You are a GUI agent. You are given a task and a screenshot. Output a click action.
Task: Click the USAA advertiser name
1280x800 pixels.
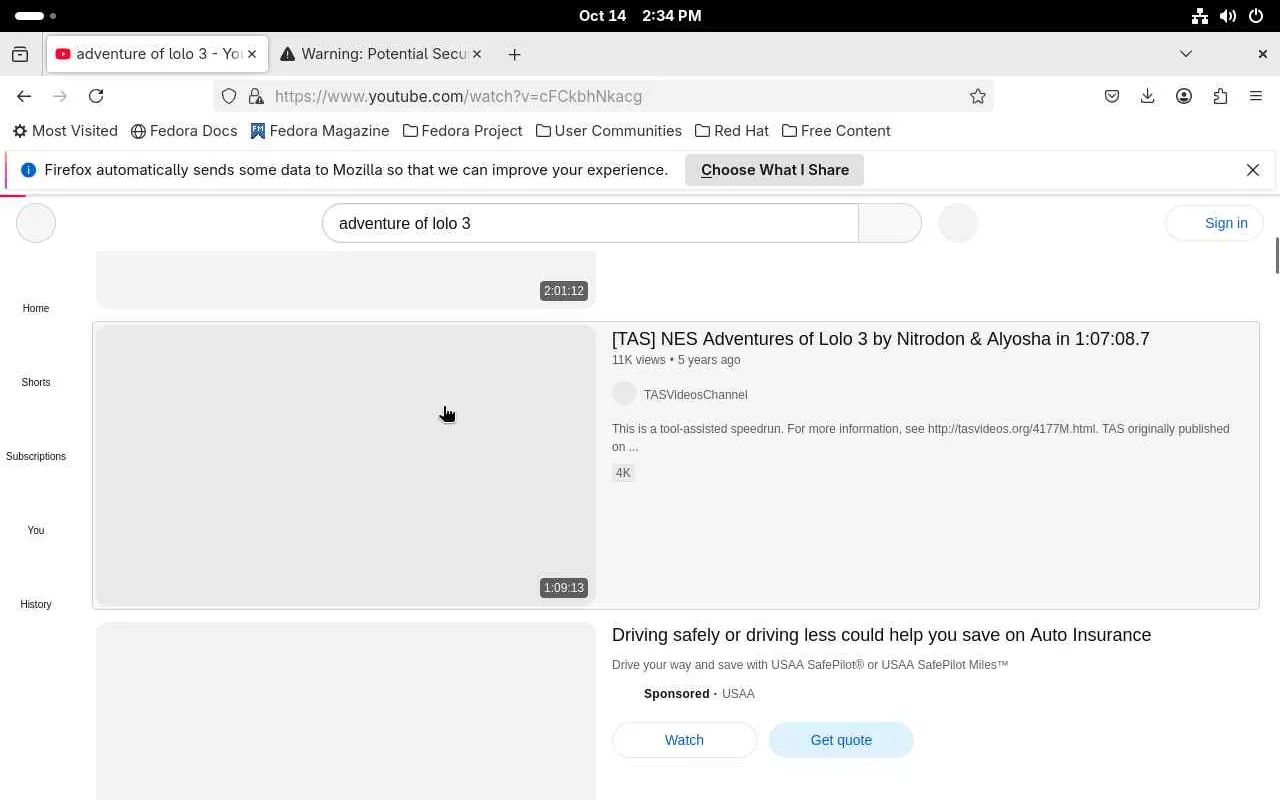(738, 694)
